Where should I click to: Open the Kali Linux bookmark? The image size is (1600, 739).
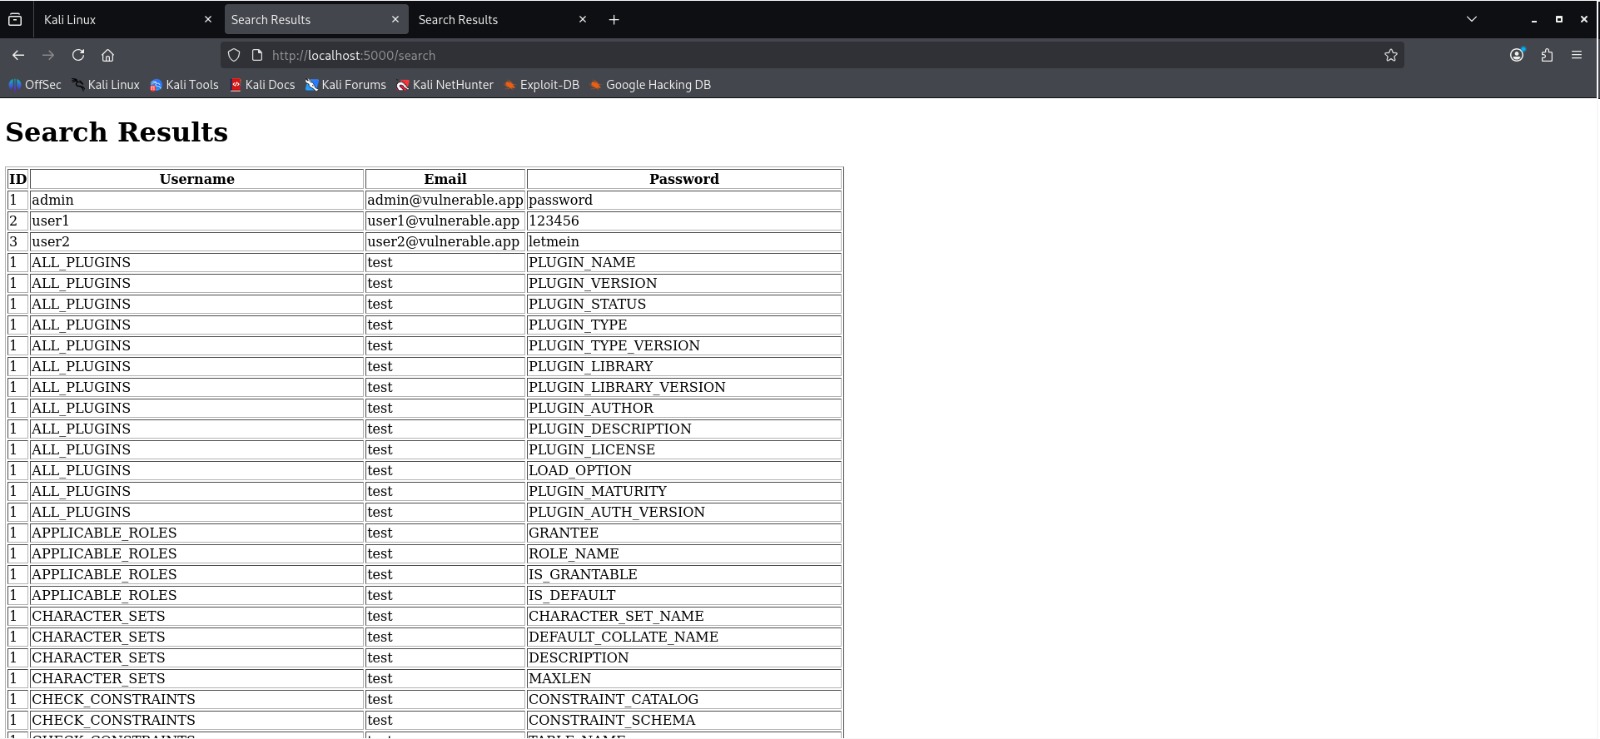[x=105, y=85]
